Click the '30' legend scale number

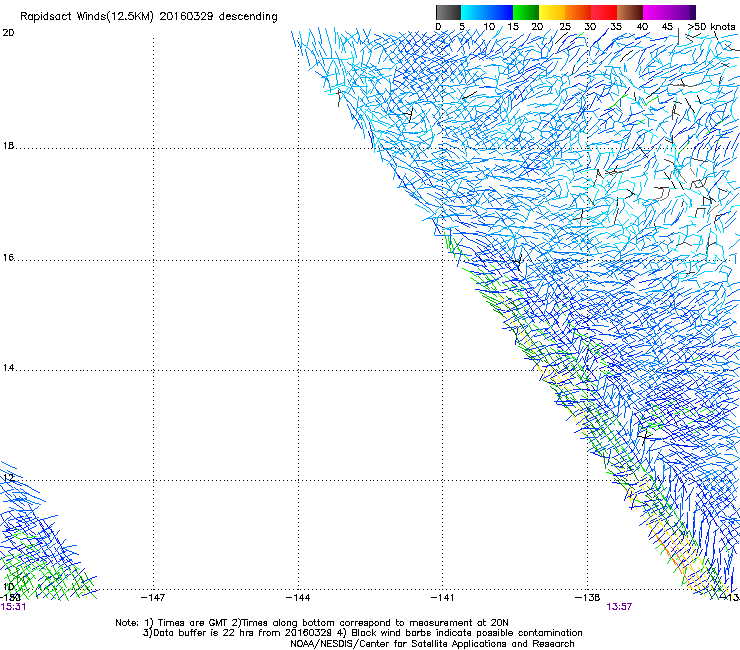point(590,27)
